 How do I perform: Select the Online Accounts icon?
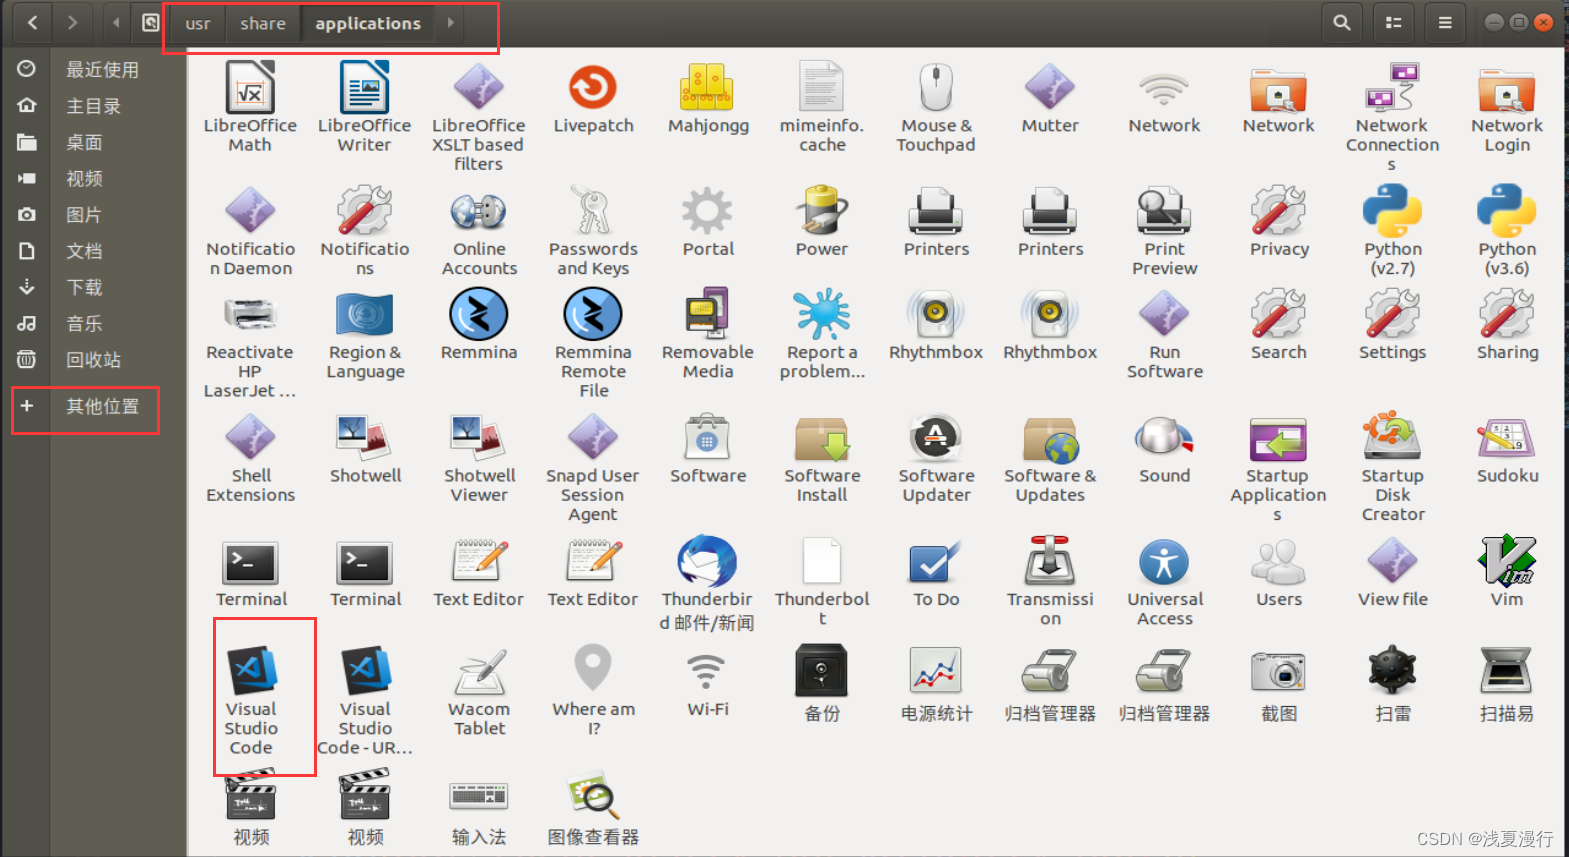[479, 211]
